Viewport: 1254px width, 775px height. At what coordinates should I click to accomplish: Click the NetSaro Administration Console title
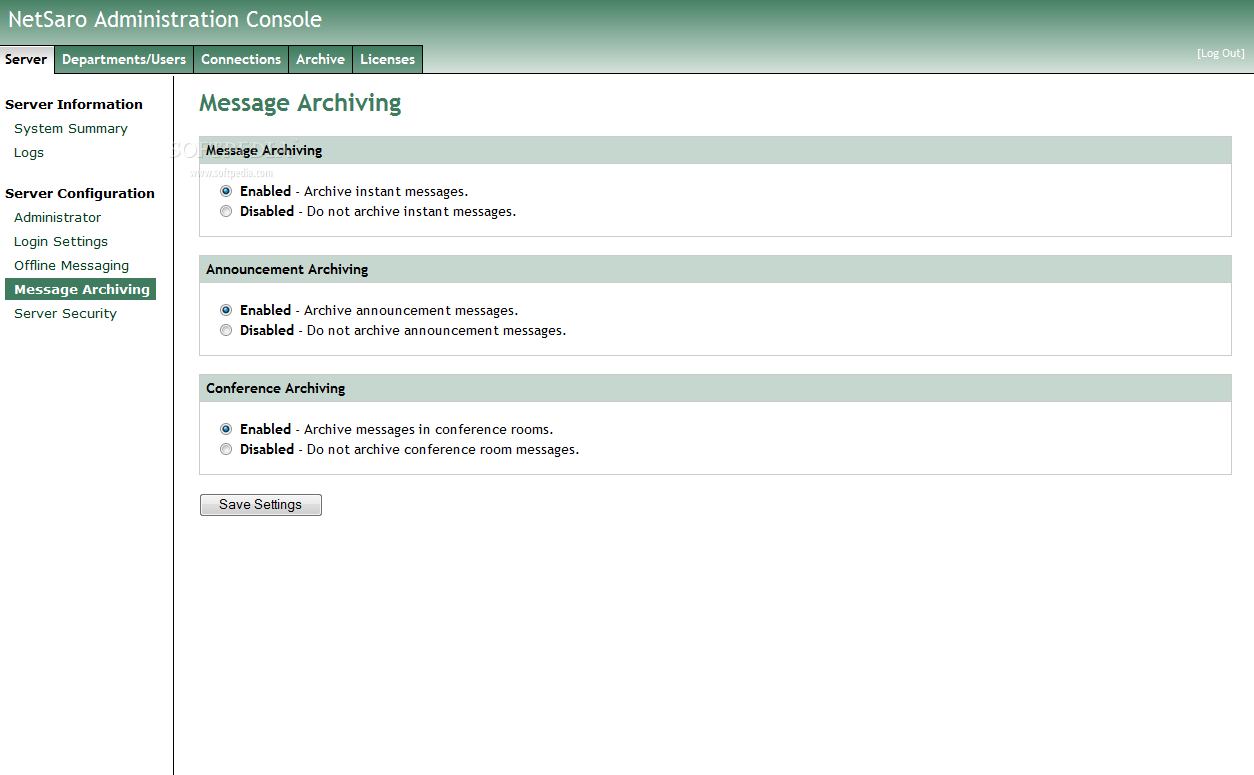point(165,19)
